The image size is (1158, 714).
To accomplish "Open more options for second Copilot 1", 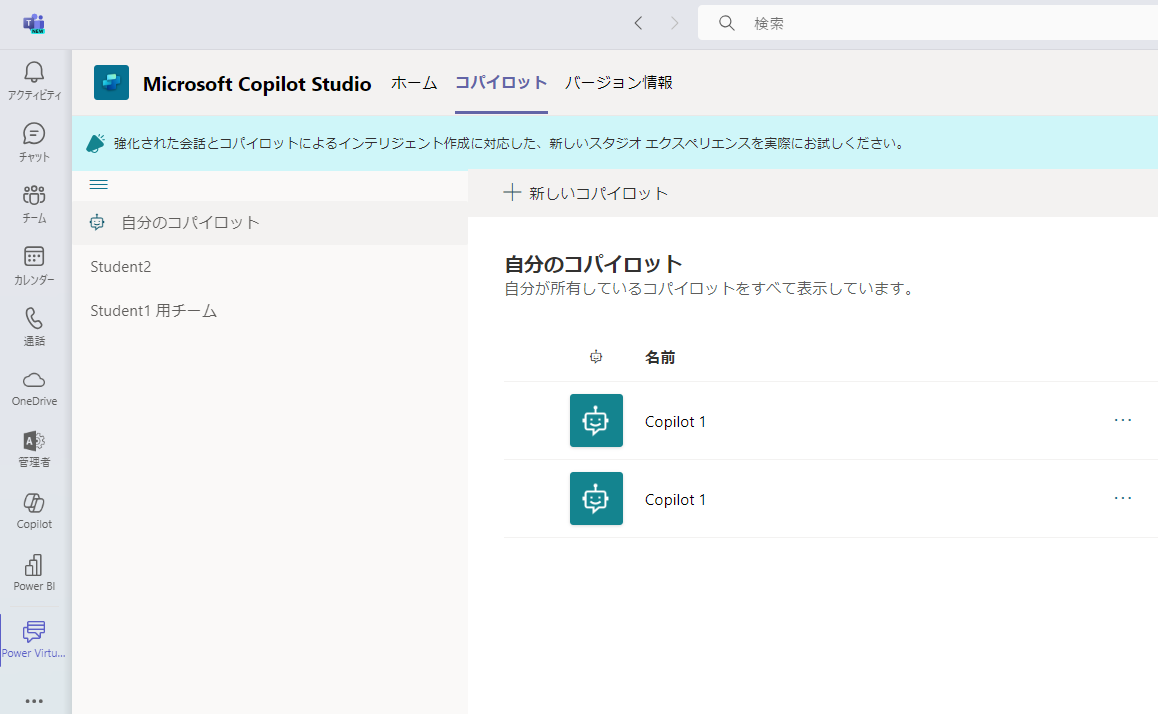I will tap(1123, 498).
